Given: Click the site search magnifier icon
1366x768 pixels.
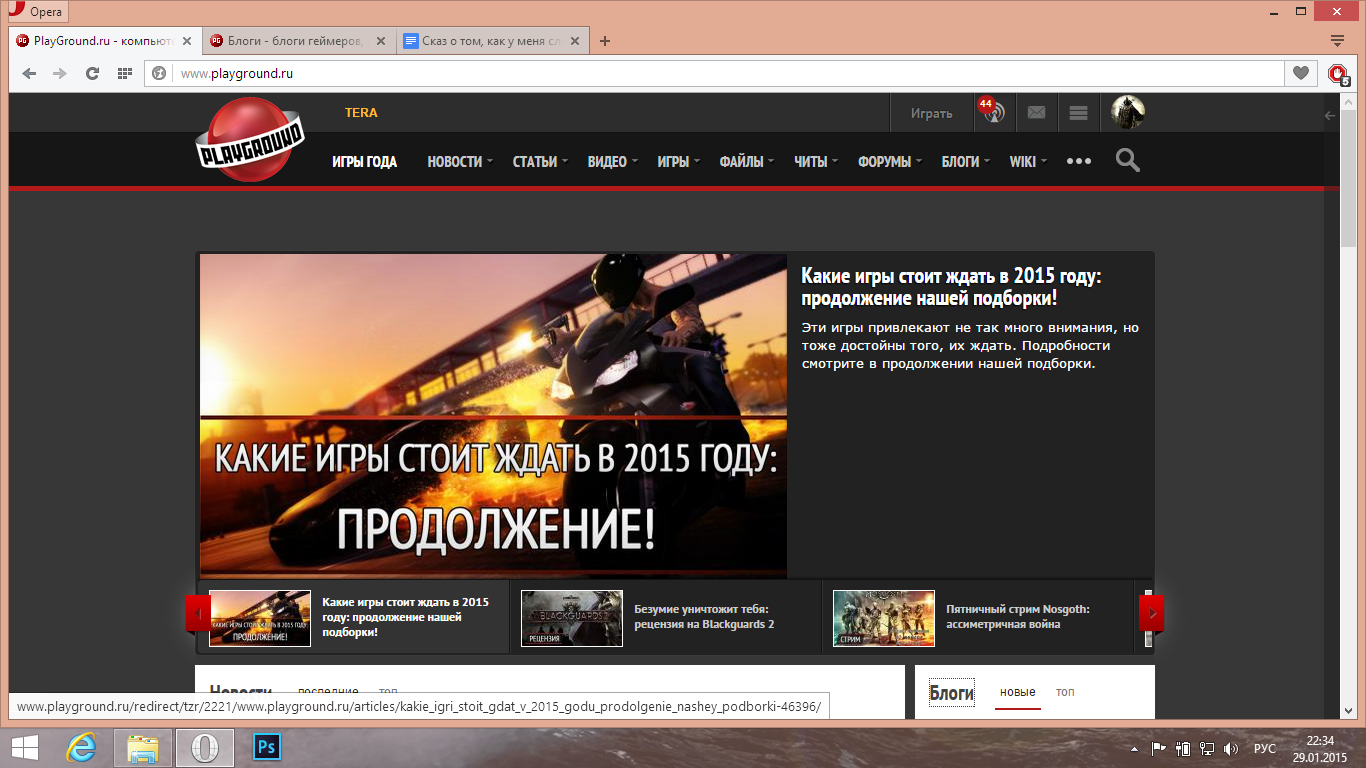Looking at the screenshot, I should (1127, 160).
